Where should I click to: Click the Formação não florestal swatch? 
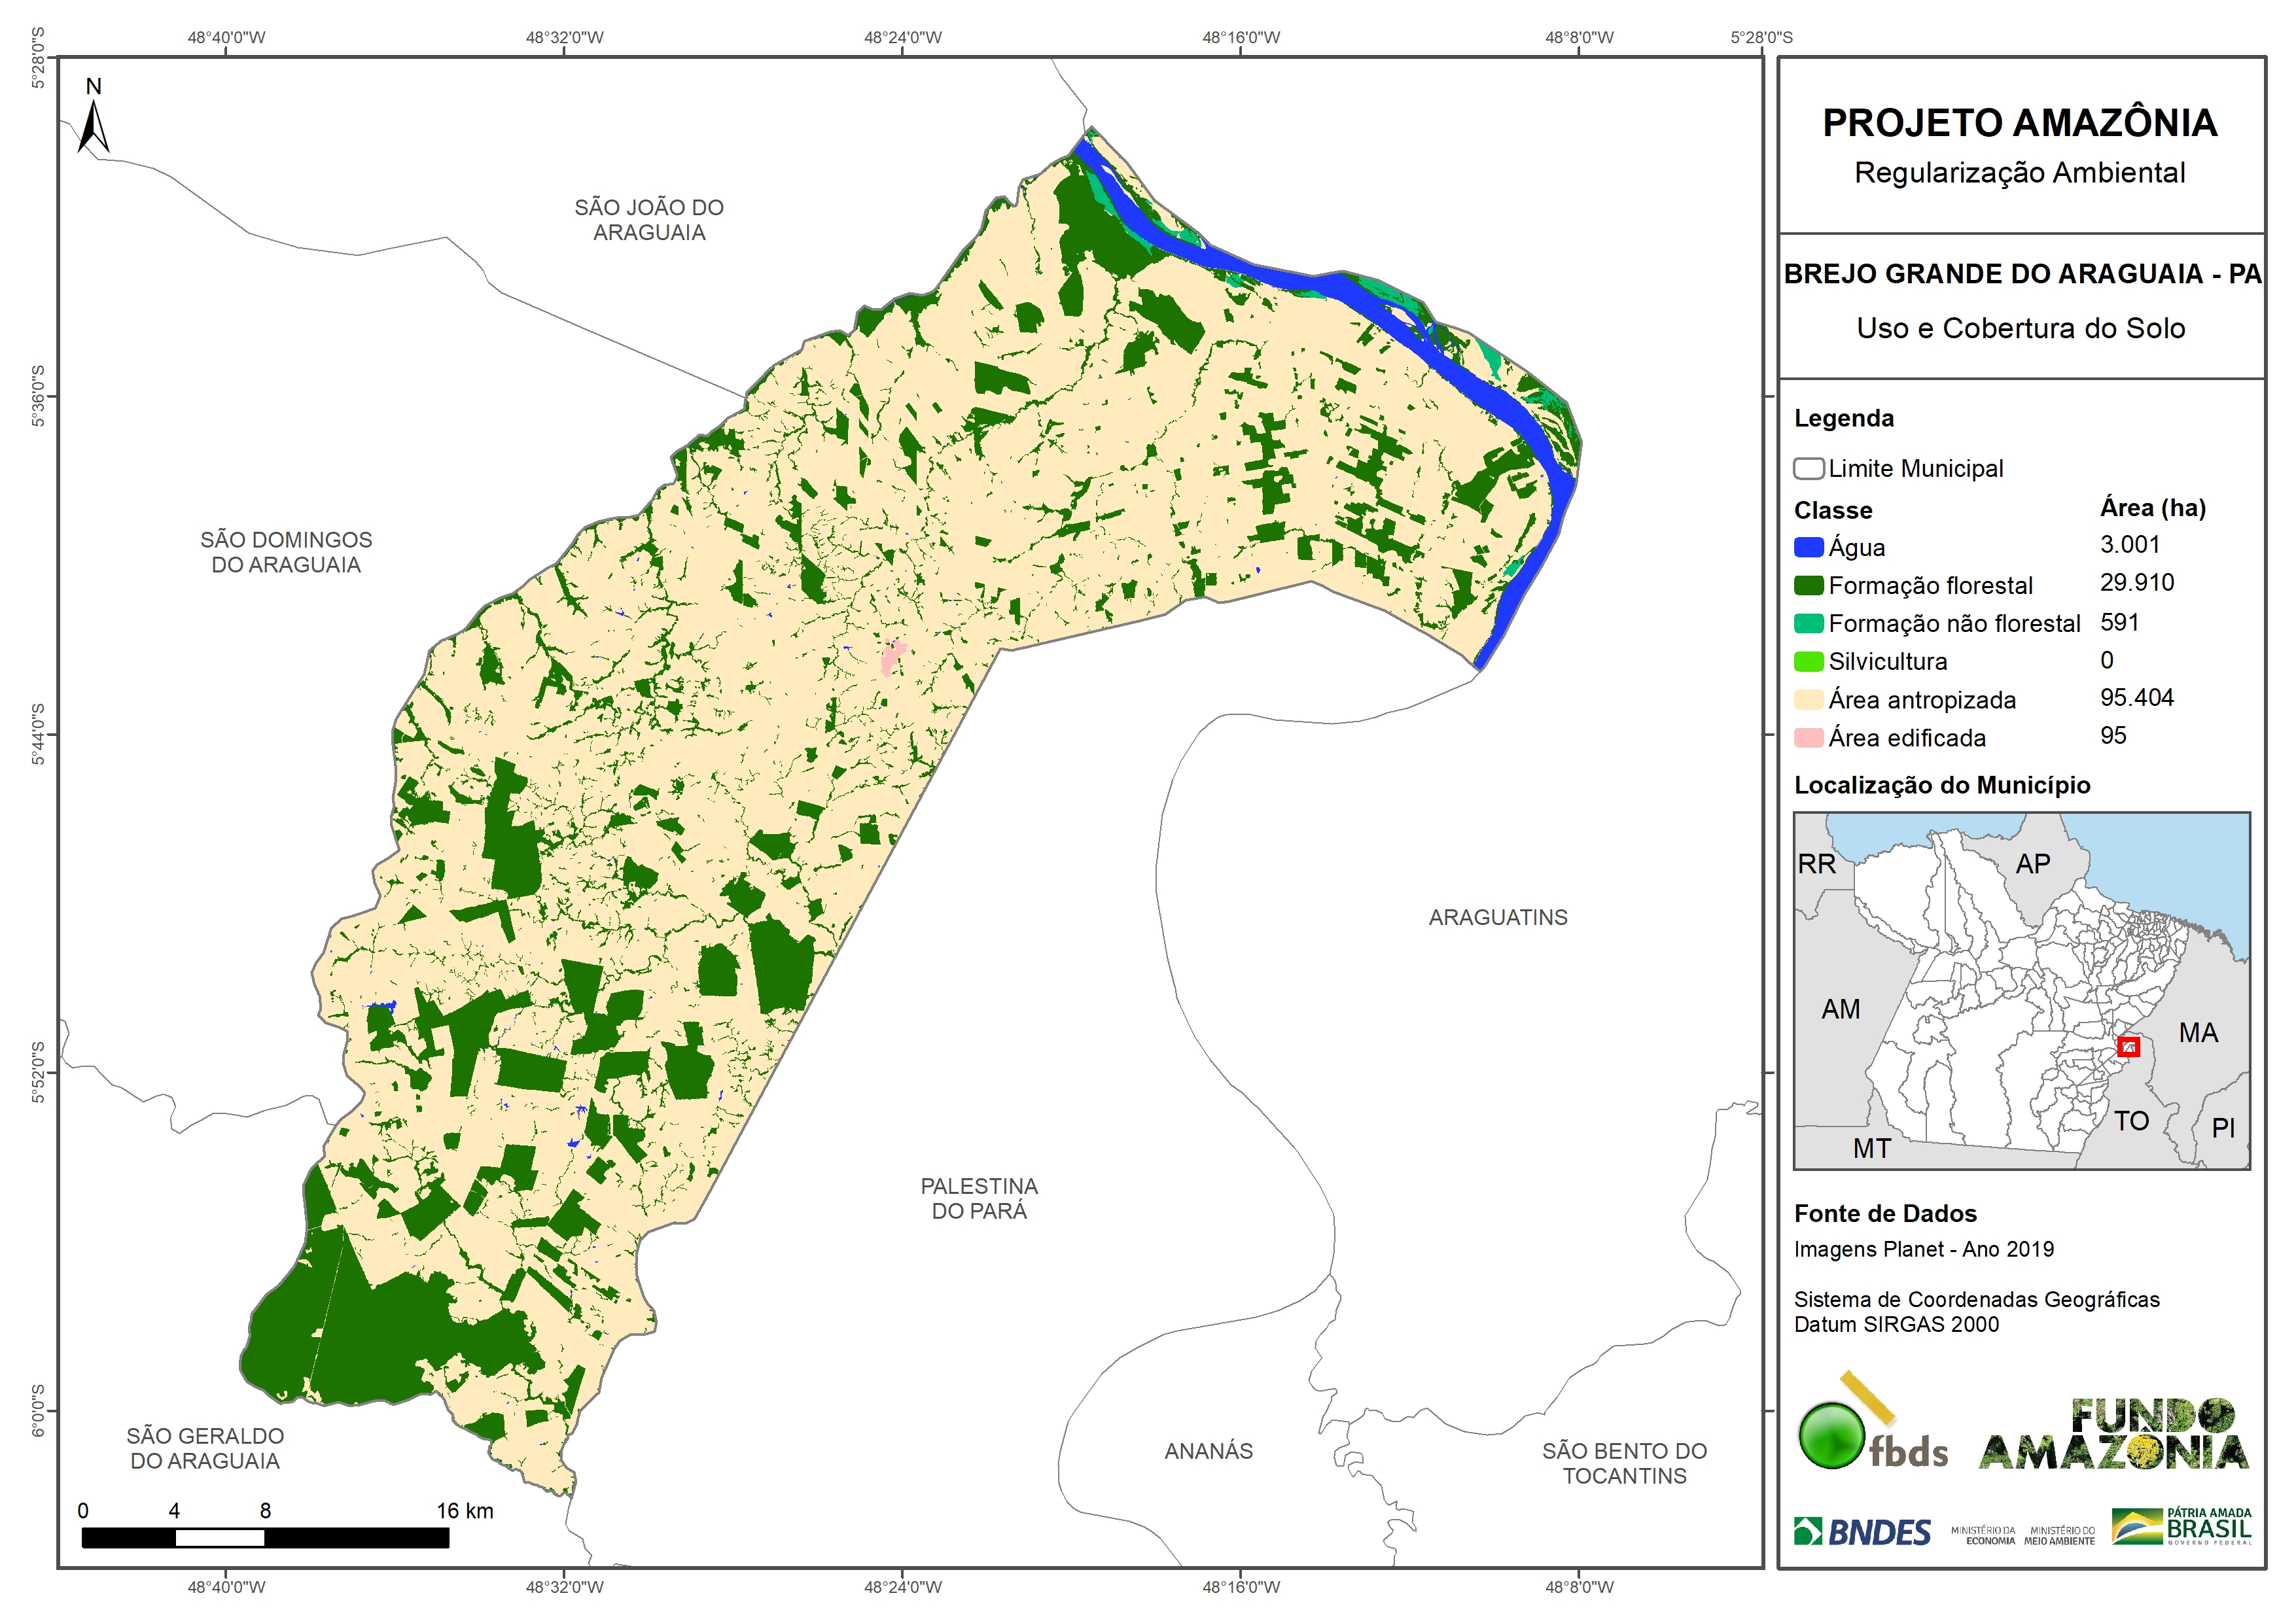pos(1808,623)
